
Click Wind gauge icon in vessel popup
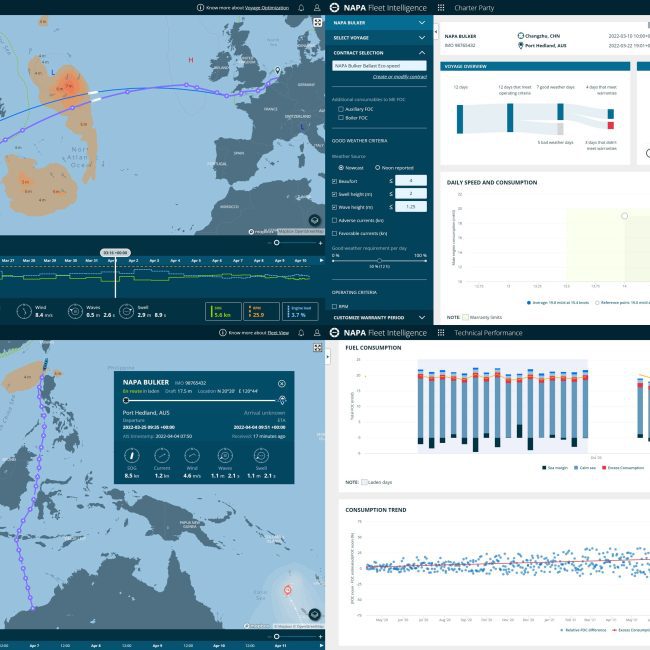tap(192, 456)
